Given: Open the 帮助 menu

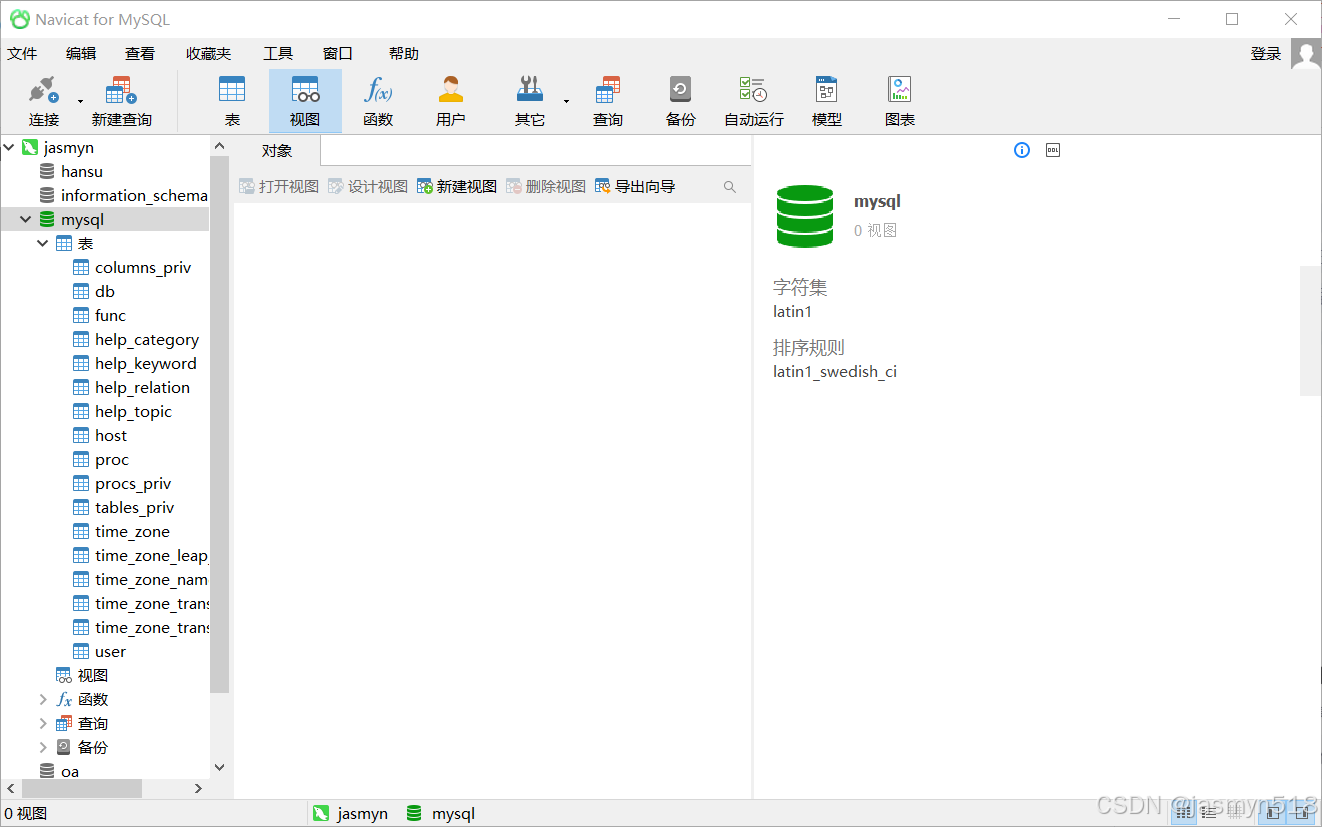Looking at the screenshot, I should coord(404,54).
